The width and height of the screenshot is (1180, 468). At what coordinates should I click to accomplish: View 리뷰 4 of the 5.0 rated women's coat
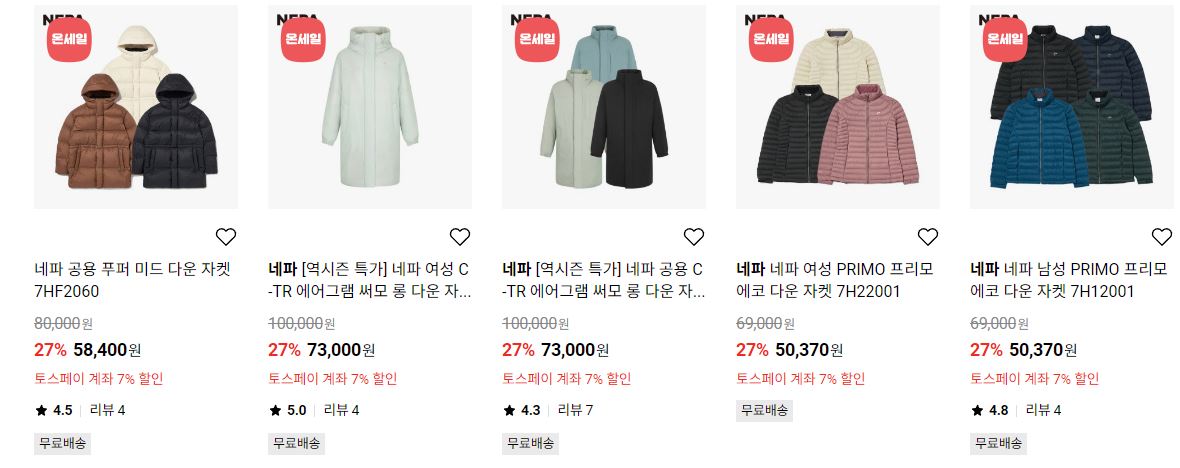pyautogui.click(x=342, y=410)
